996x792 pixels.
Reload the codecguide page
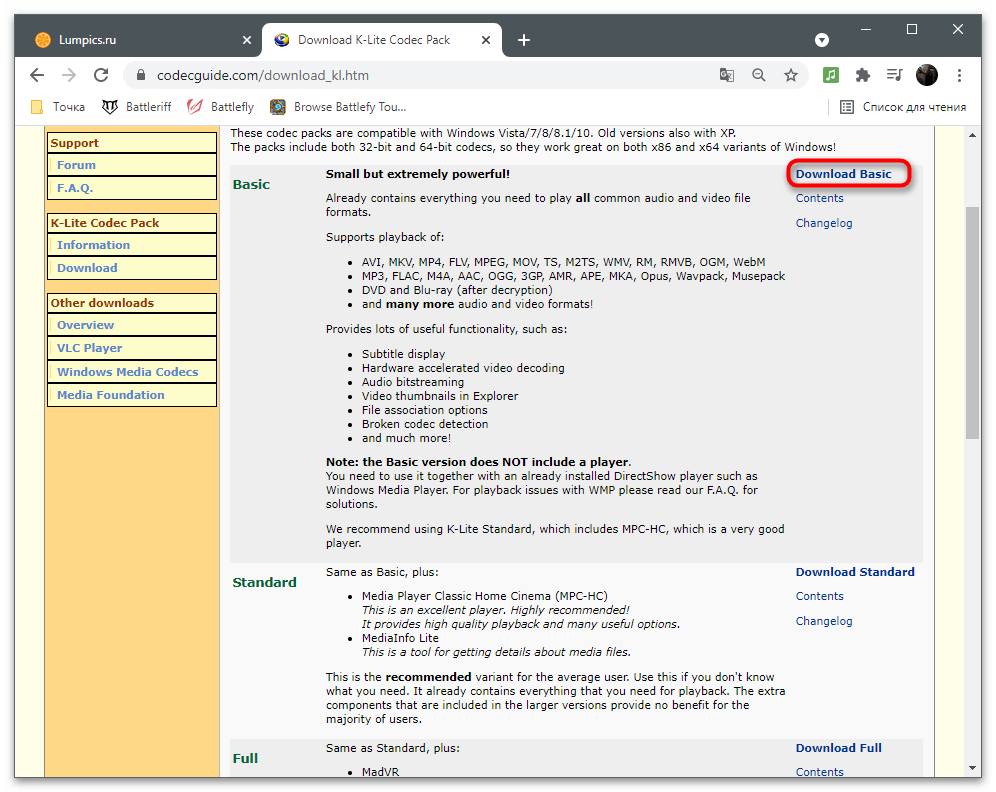point(101,76)
